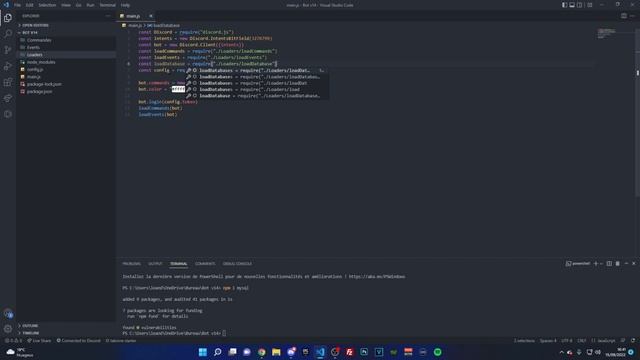The width and height of the screenshot is (640, 360).
Task: Open the Search view in activity bar
Action: point(8,34)
